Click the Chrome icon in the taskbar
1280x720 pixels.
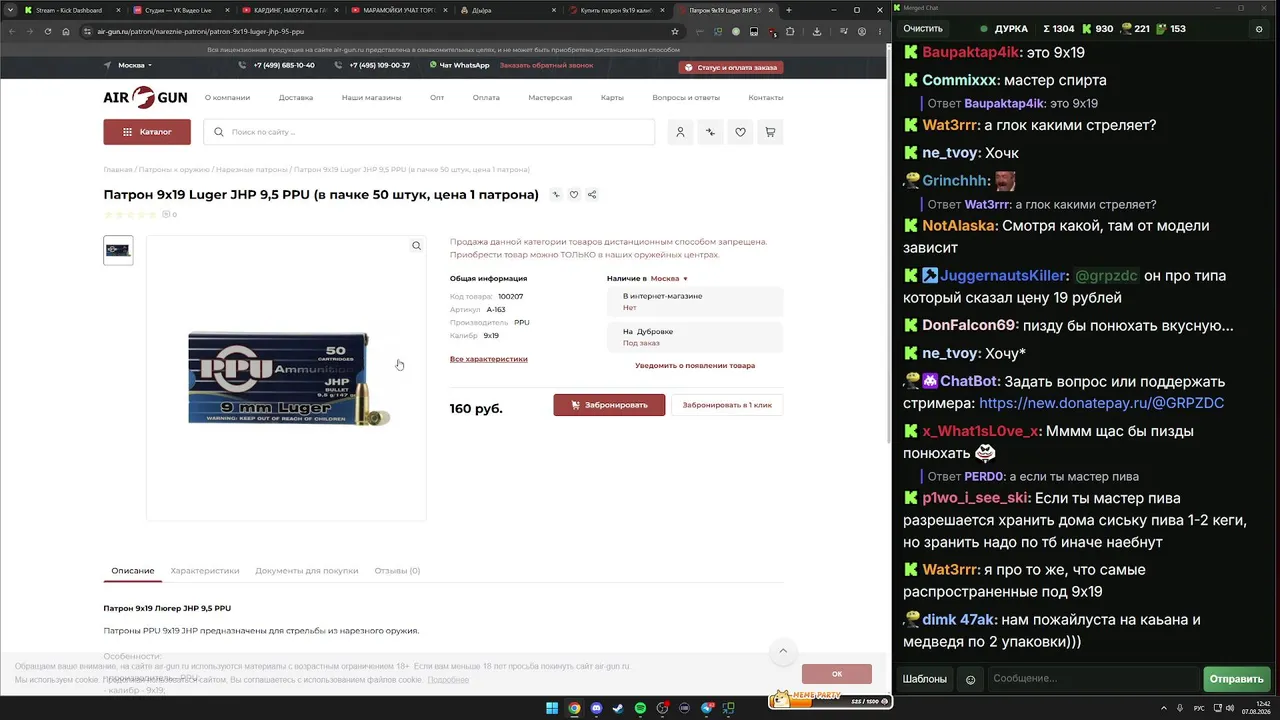click(x=574, y=709)
